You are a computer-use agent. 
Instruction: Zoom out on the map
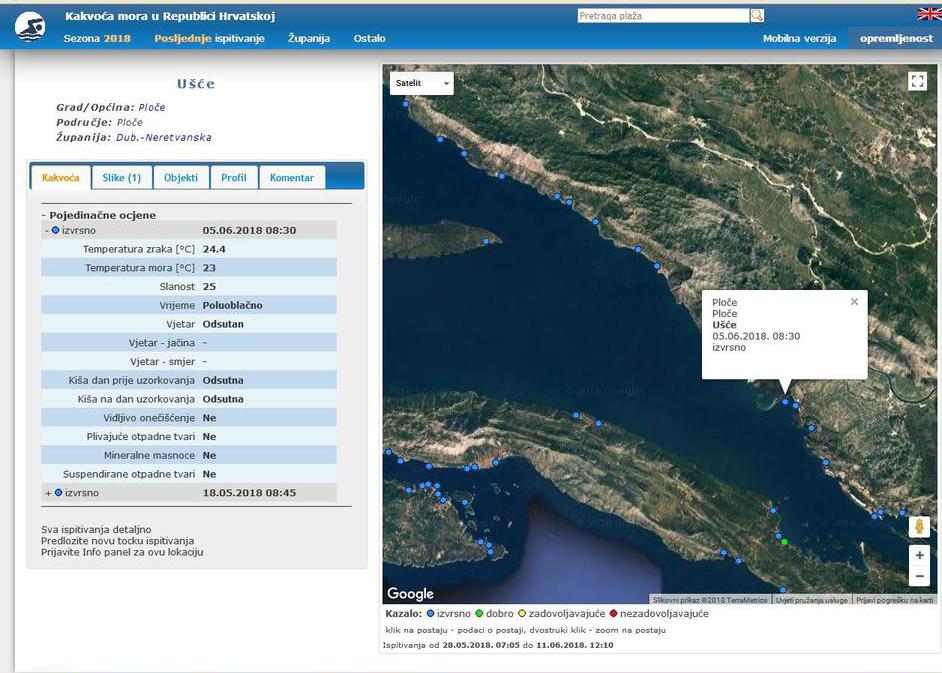[x=919, y=576]
